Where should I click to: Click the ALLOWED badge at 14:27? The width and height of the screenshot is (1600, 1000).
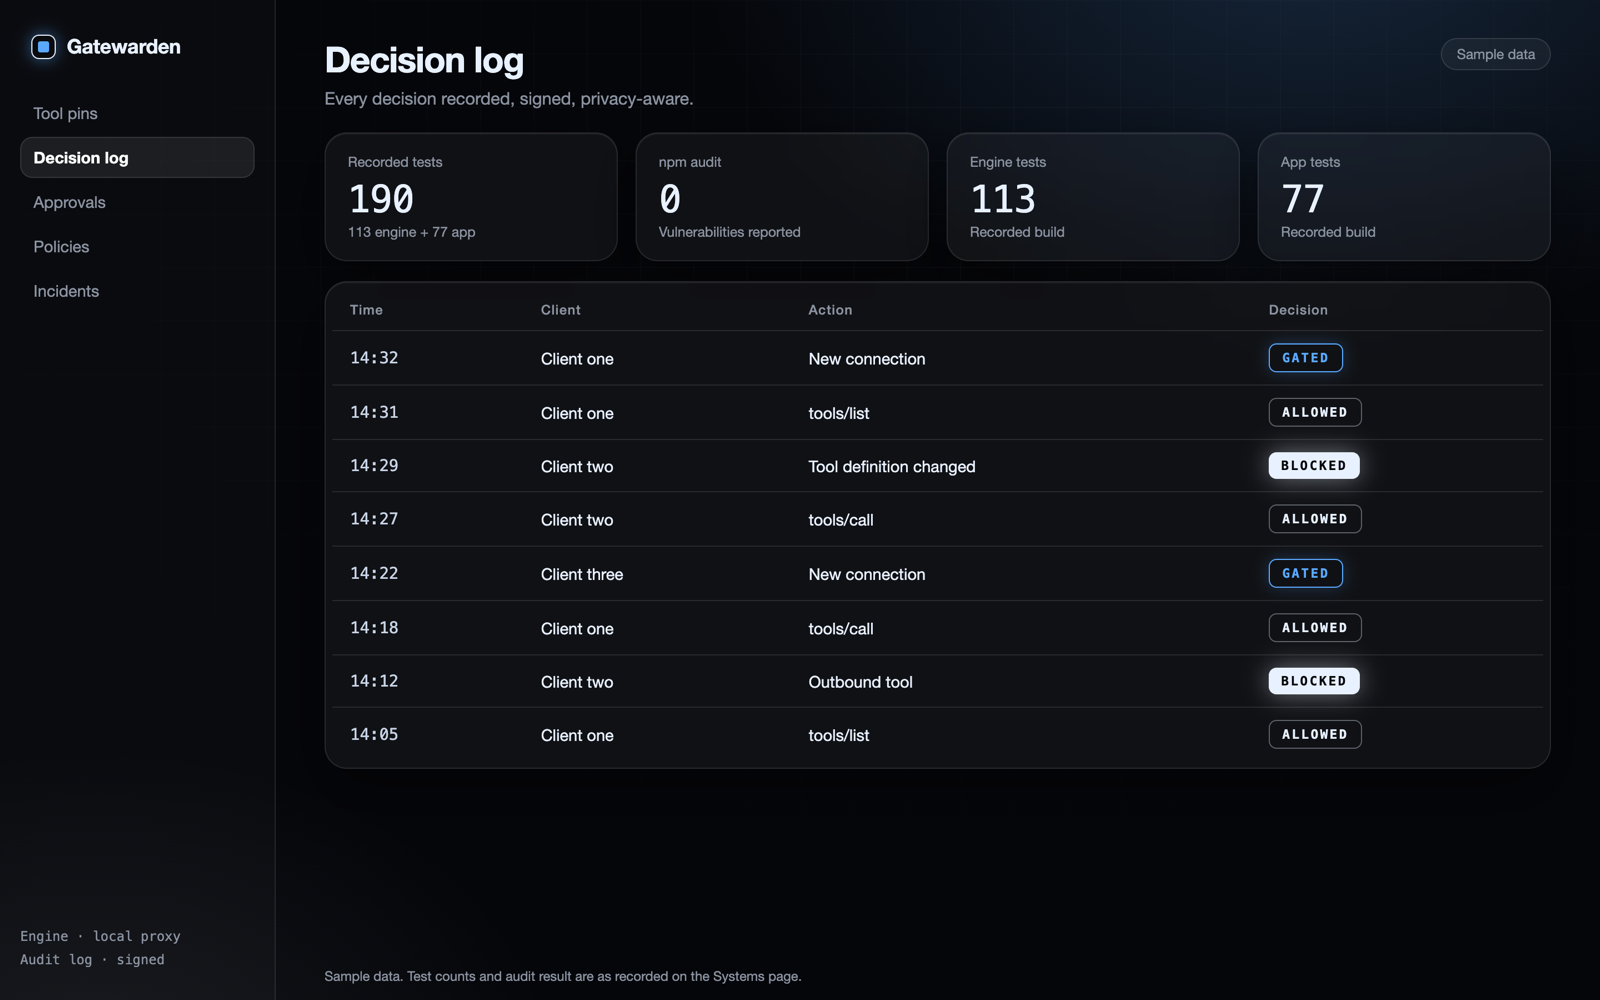tap(1315, 519)
